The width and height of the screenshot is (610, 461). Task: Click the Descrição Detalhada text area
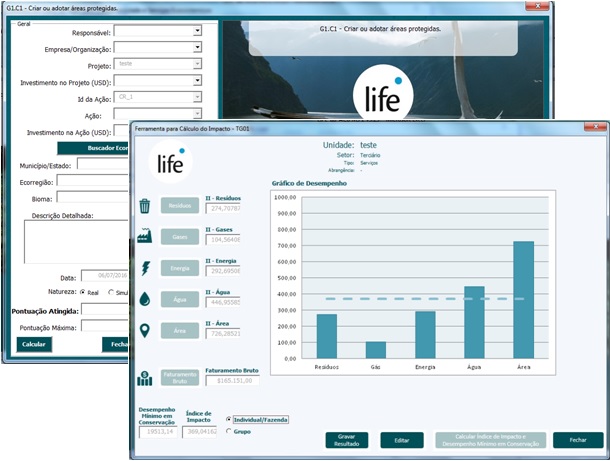(76, 242)
